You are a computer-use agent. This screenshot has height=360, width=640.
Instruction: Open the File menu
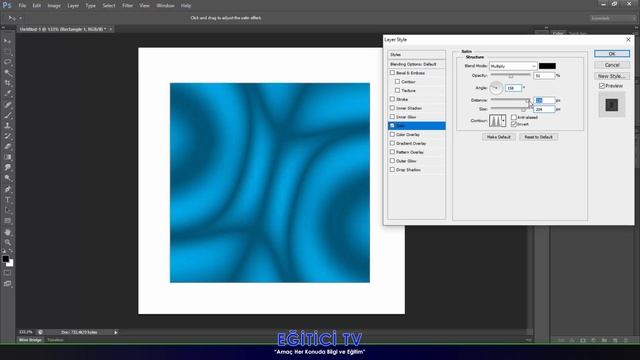point(22,6)
